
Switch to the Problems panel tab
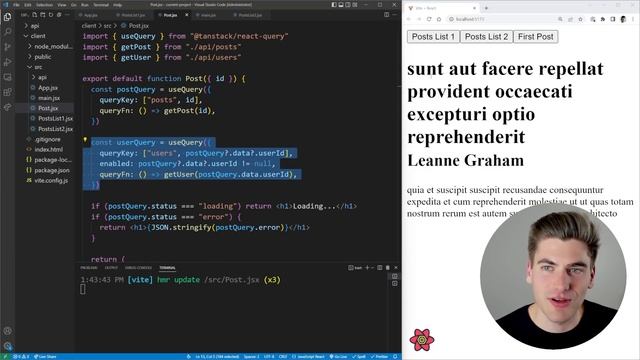pyautogui.click(x=89, y=268)
